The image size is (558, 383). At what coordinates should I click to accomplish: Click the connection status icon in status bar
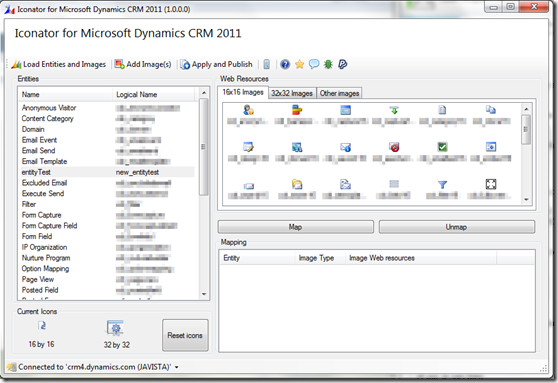tap(12, 367)
